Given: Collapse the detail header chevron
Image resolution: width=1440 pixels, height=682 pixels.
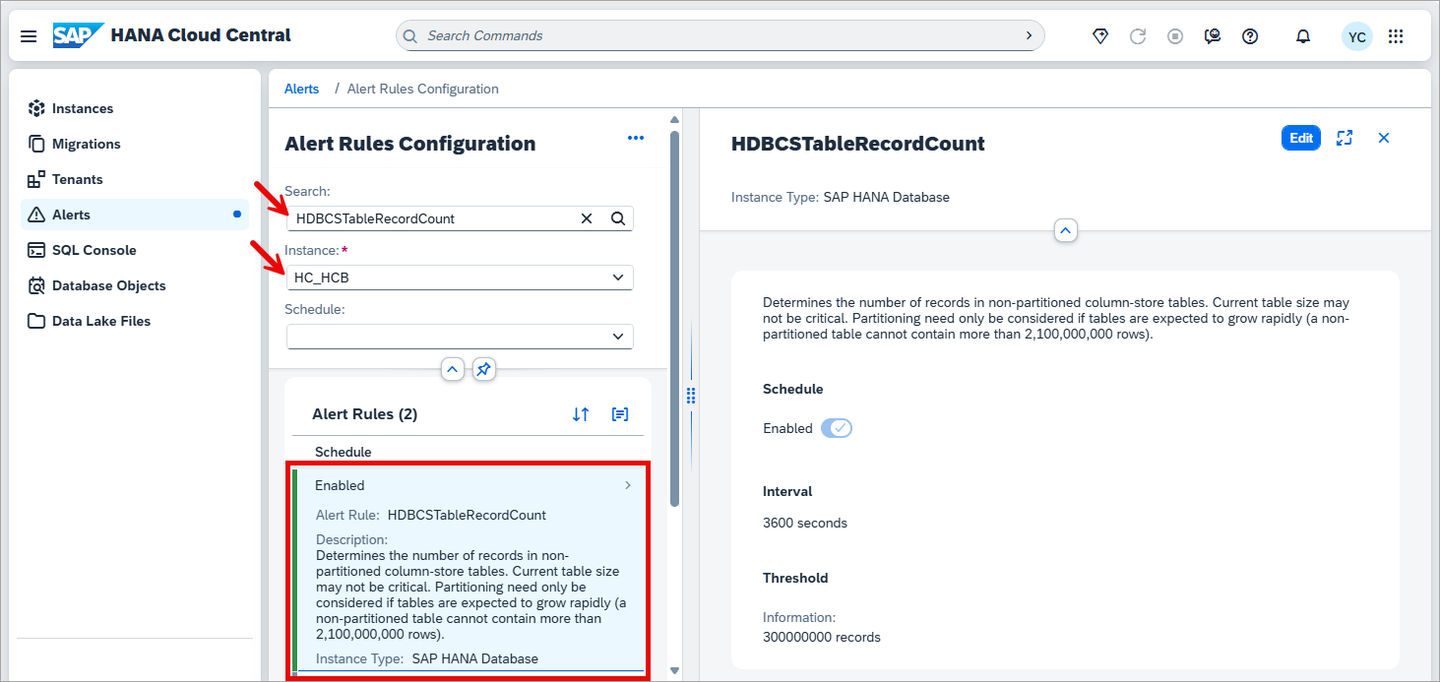Looking at the screenshot, I should (x=1066, y=231).
